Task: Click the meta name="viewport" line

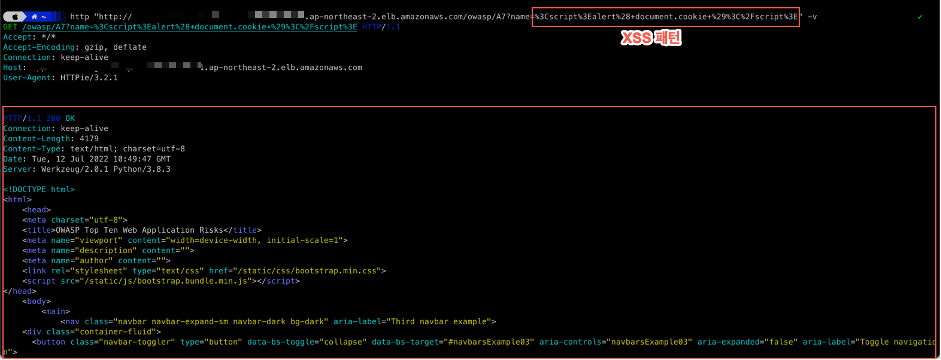Action: (x=185, y=240)
